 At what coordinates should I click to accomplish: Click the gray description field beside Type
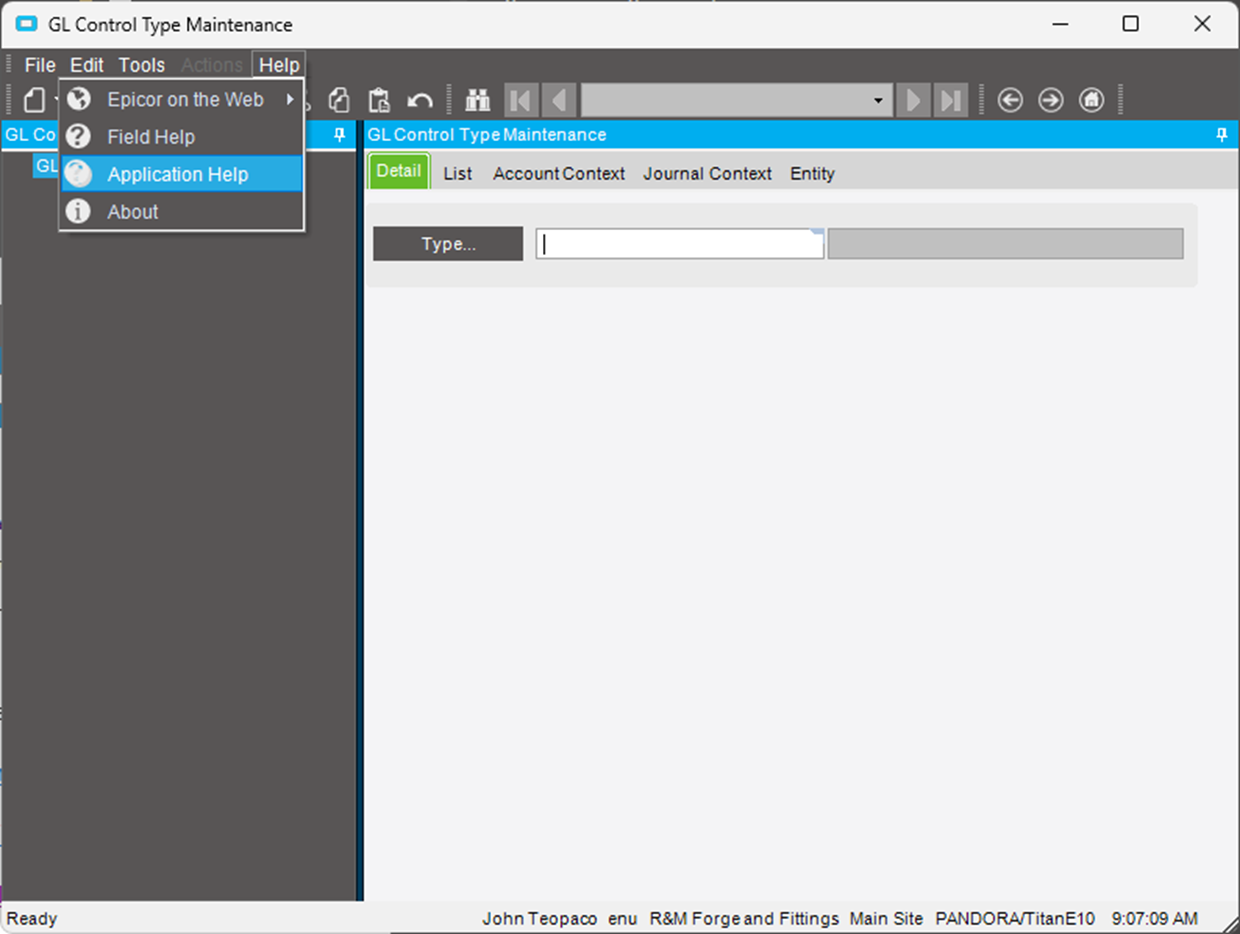[x=1005, y=244]
